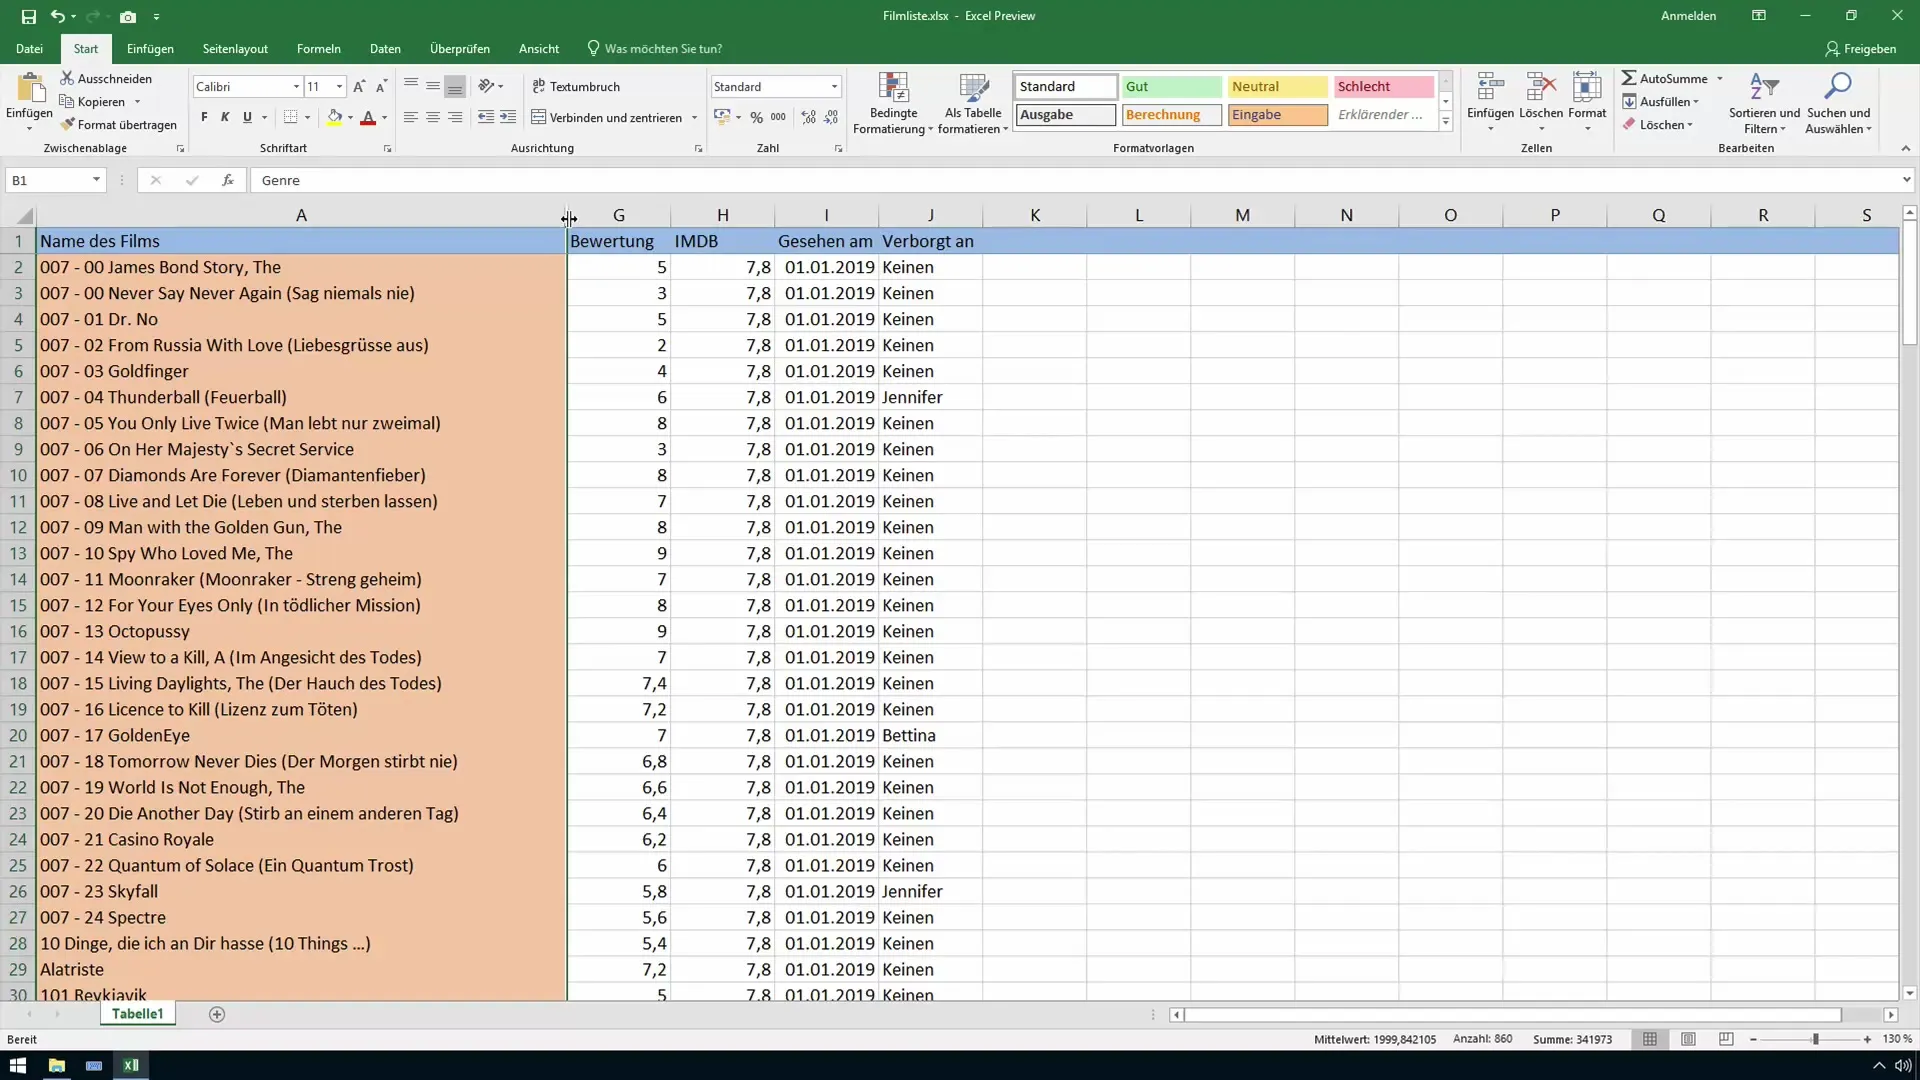This screenshot has height=1080, width=1920.
Task: Toggle underline formatting (U)
Action: [247, 117]
